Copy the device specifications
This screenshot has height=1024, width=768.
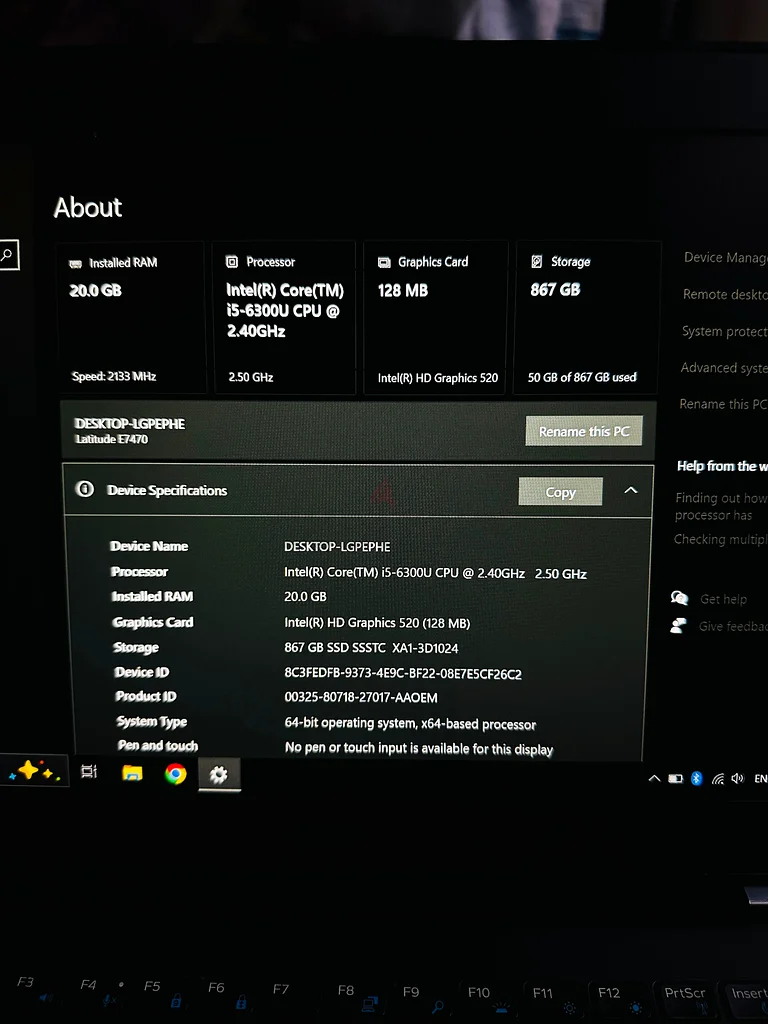coord(560,492)
